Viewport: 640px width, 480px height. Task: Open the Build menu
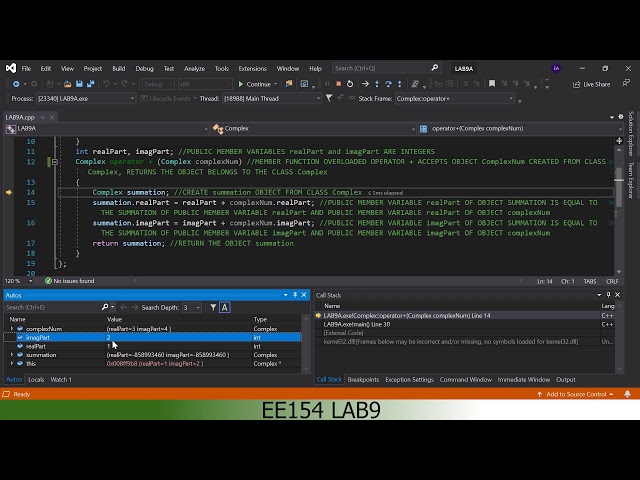point(119,69)
